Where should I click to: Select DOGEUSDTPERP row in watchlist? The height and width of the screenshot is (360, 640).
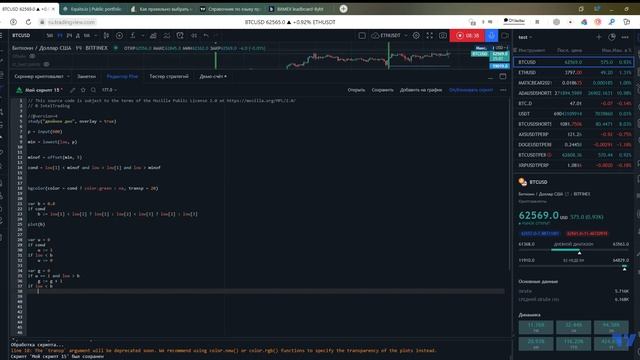point(573,144)
